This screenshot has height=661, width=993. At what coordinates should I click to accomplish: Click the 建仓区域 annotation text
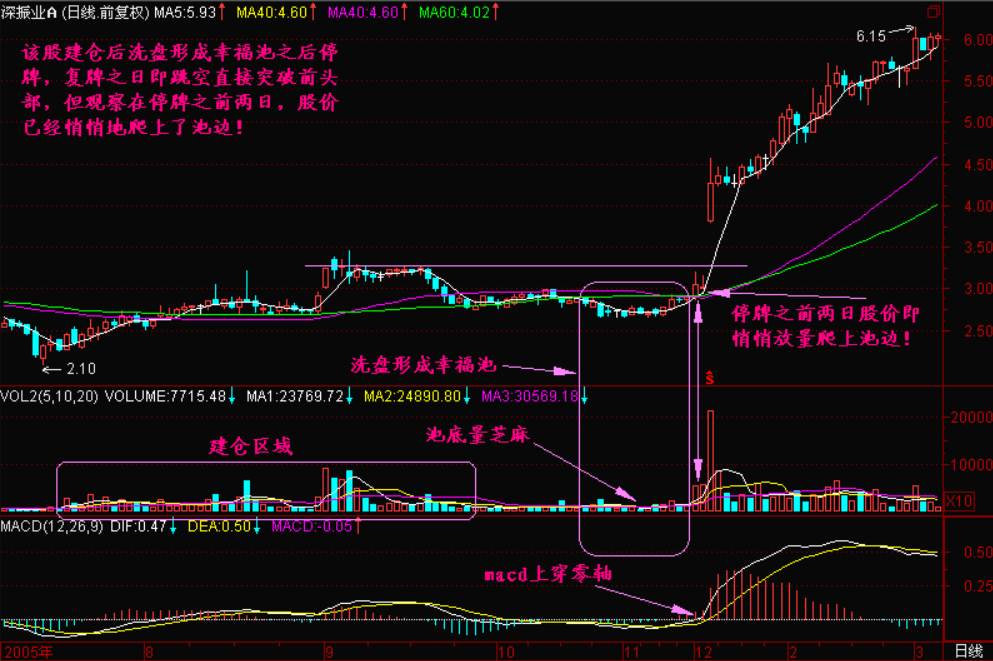tap(251, 446)
